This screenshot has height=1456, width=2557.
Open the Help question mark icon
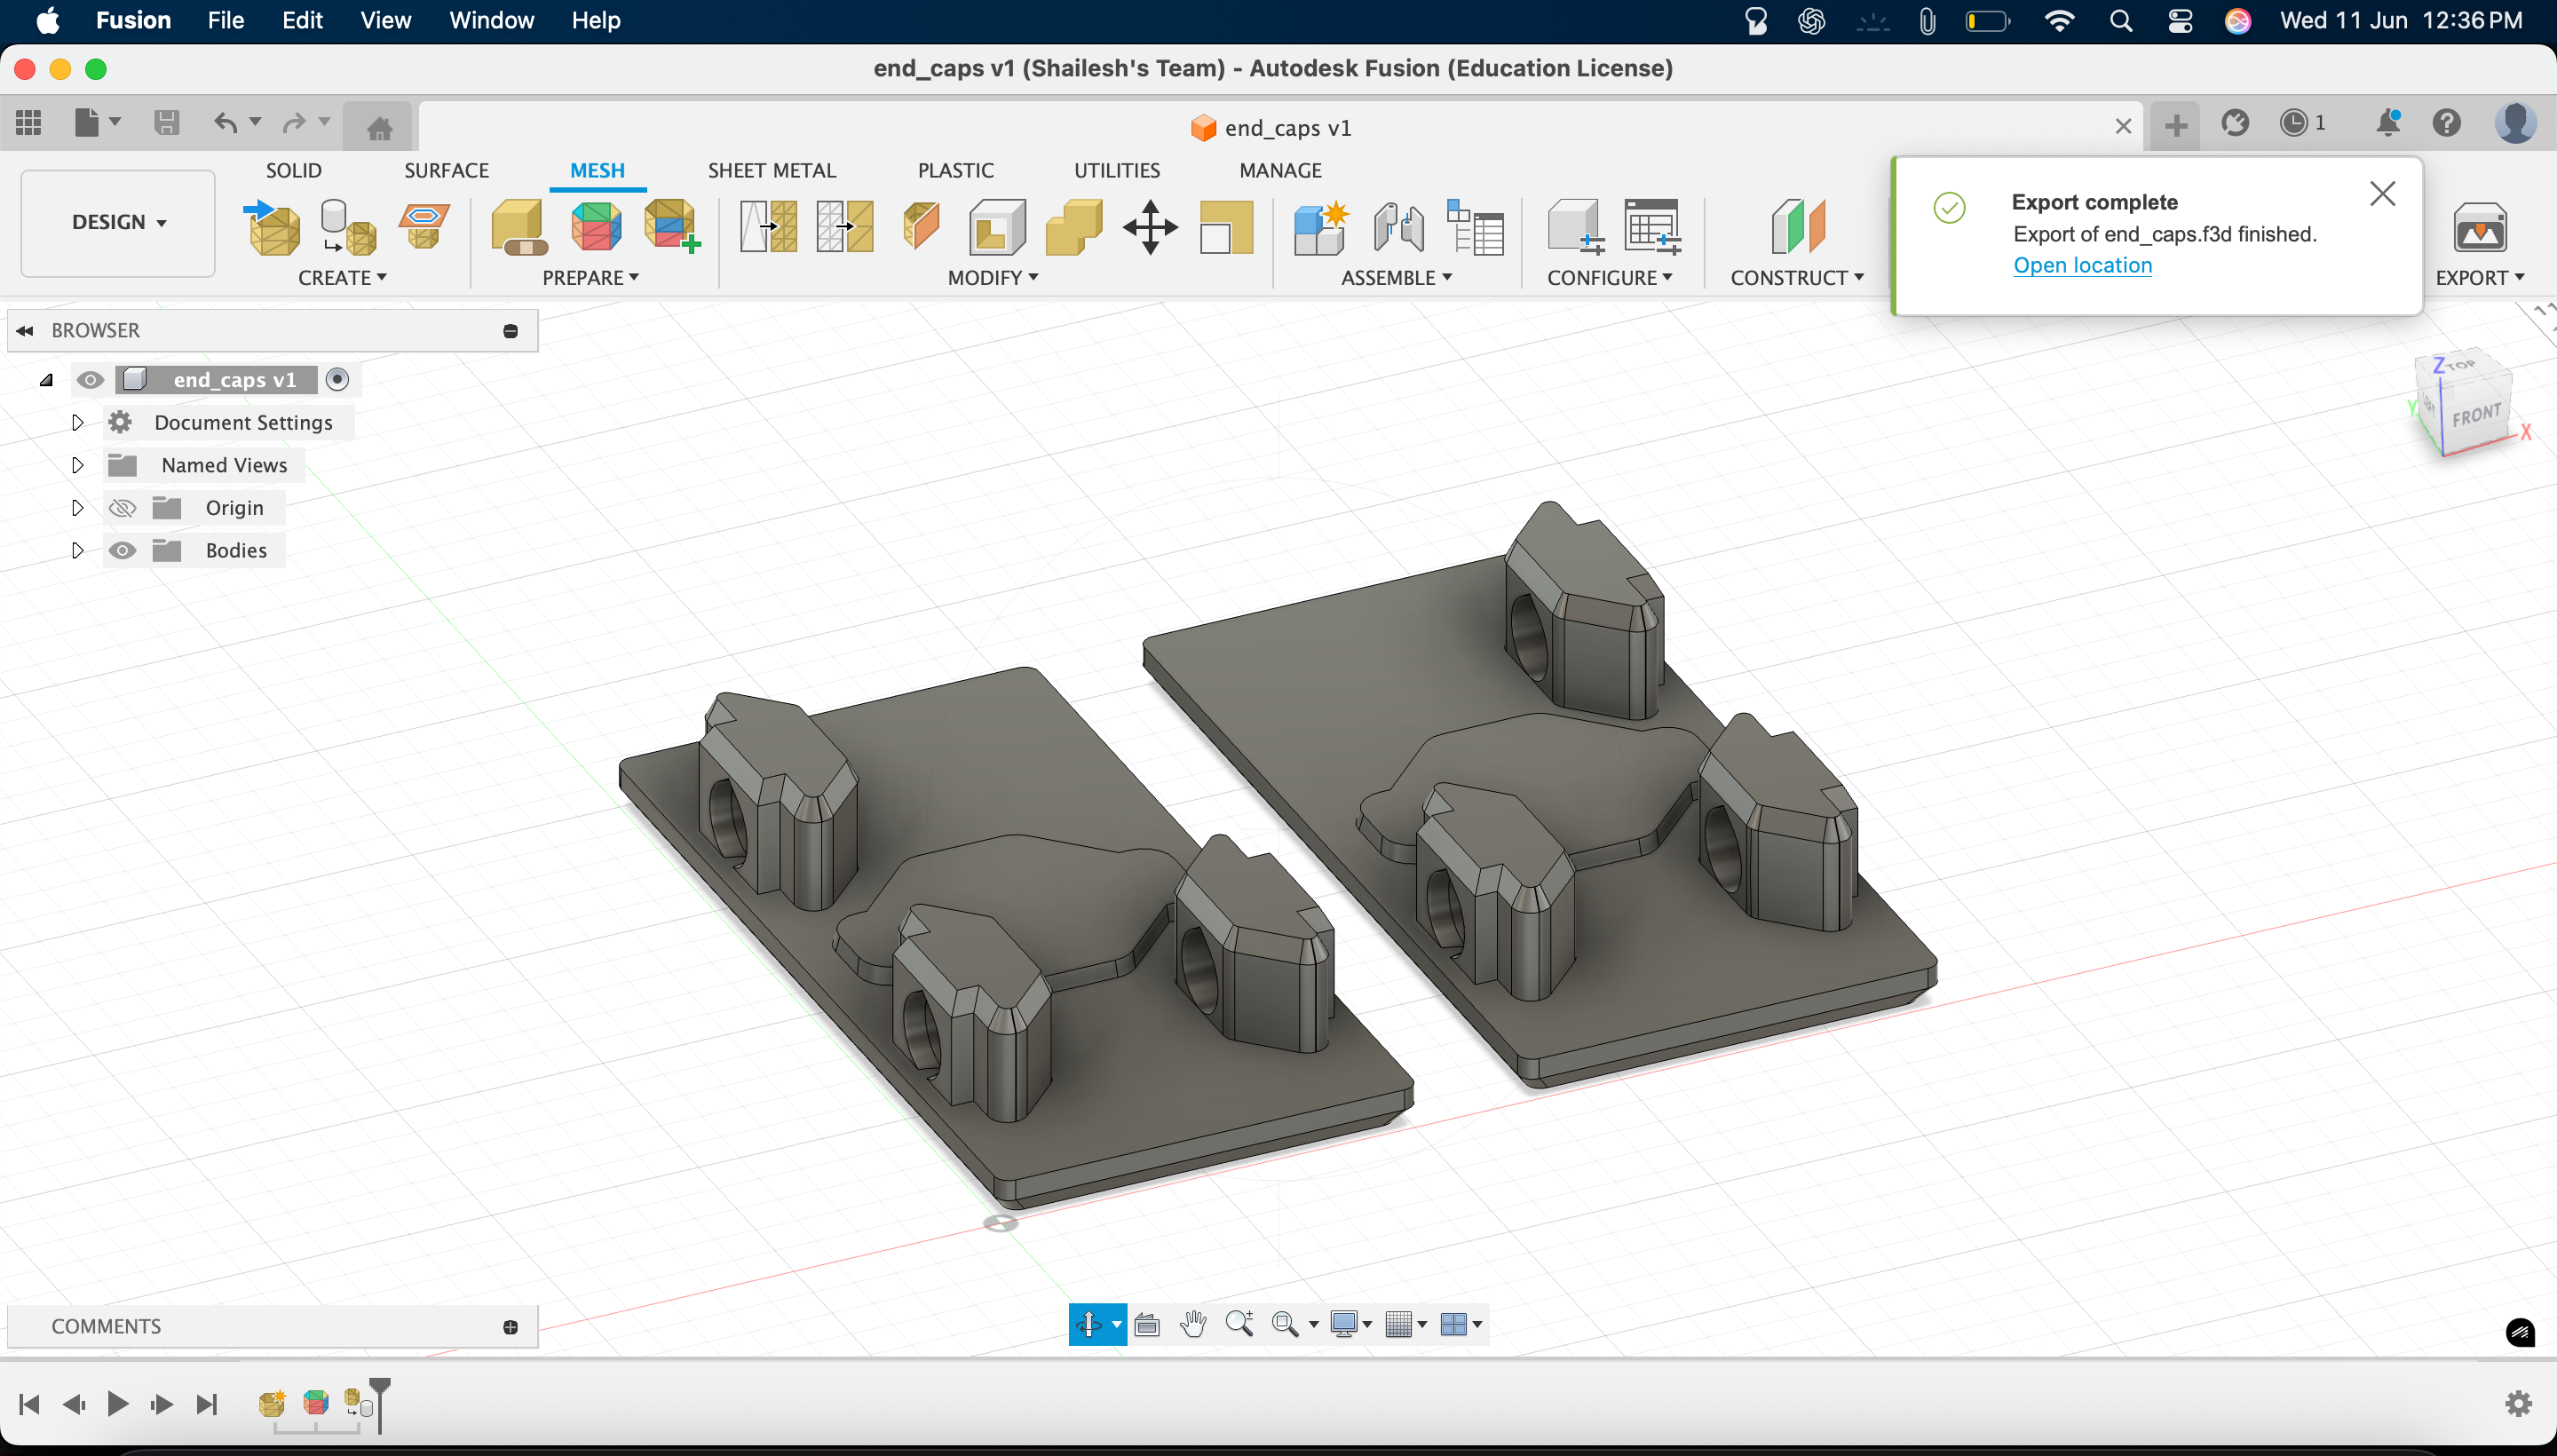2446,123
